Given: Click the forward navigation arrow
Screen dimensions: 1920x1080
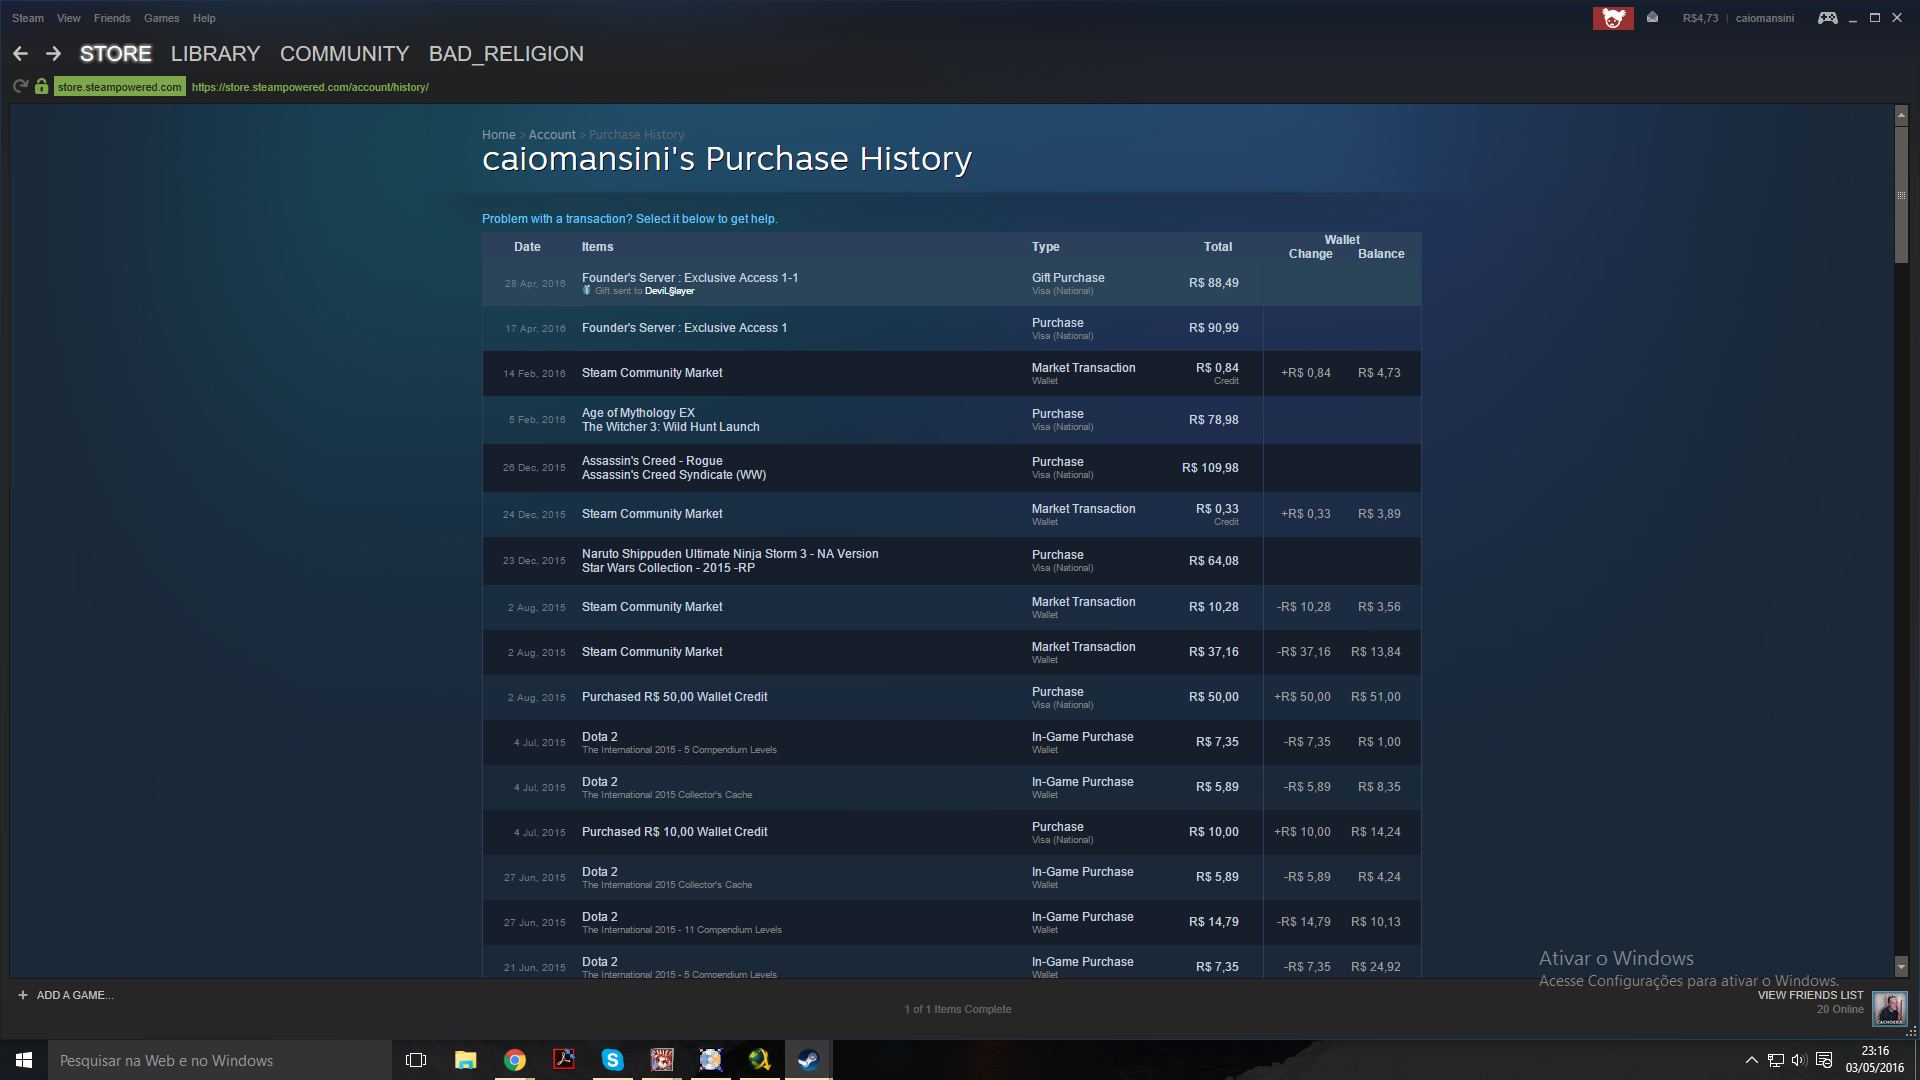Looking at the screenshot, I should (54, 54).
